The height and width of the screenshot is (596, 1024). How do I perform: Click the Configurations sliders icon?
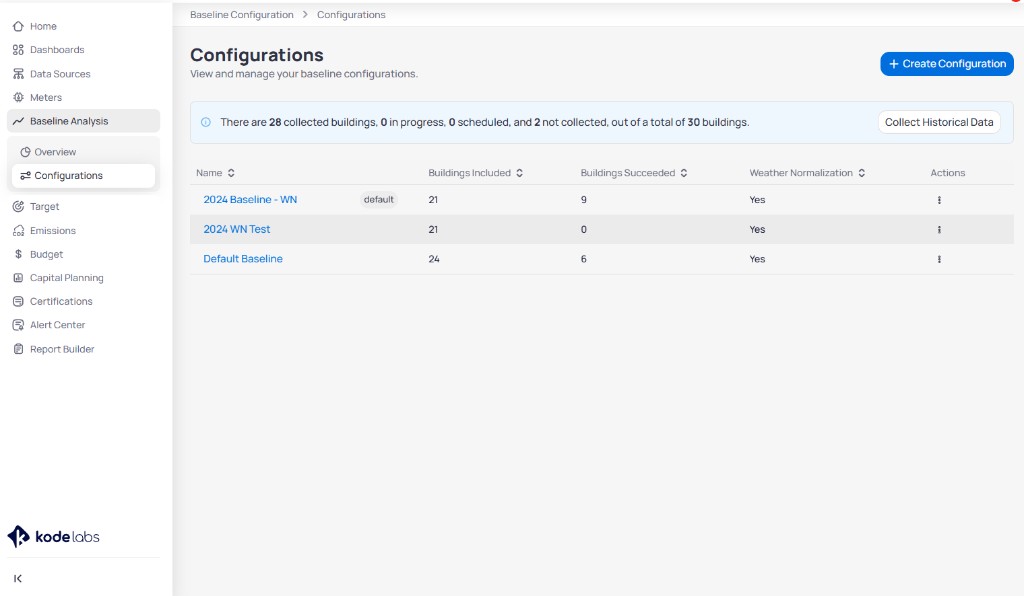[25, 176]
